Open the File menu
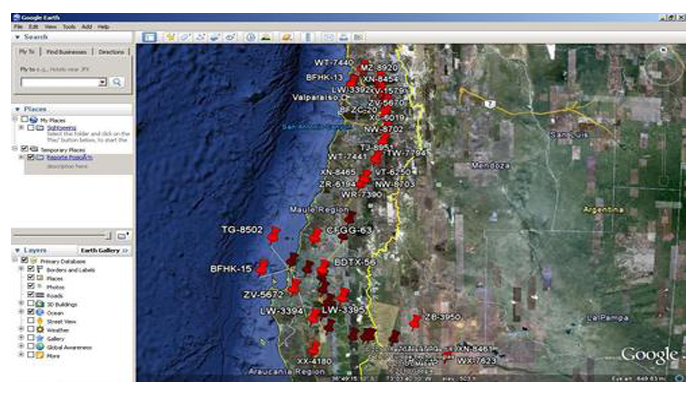 coord(18,27)
